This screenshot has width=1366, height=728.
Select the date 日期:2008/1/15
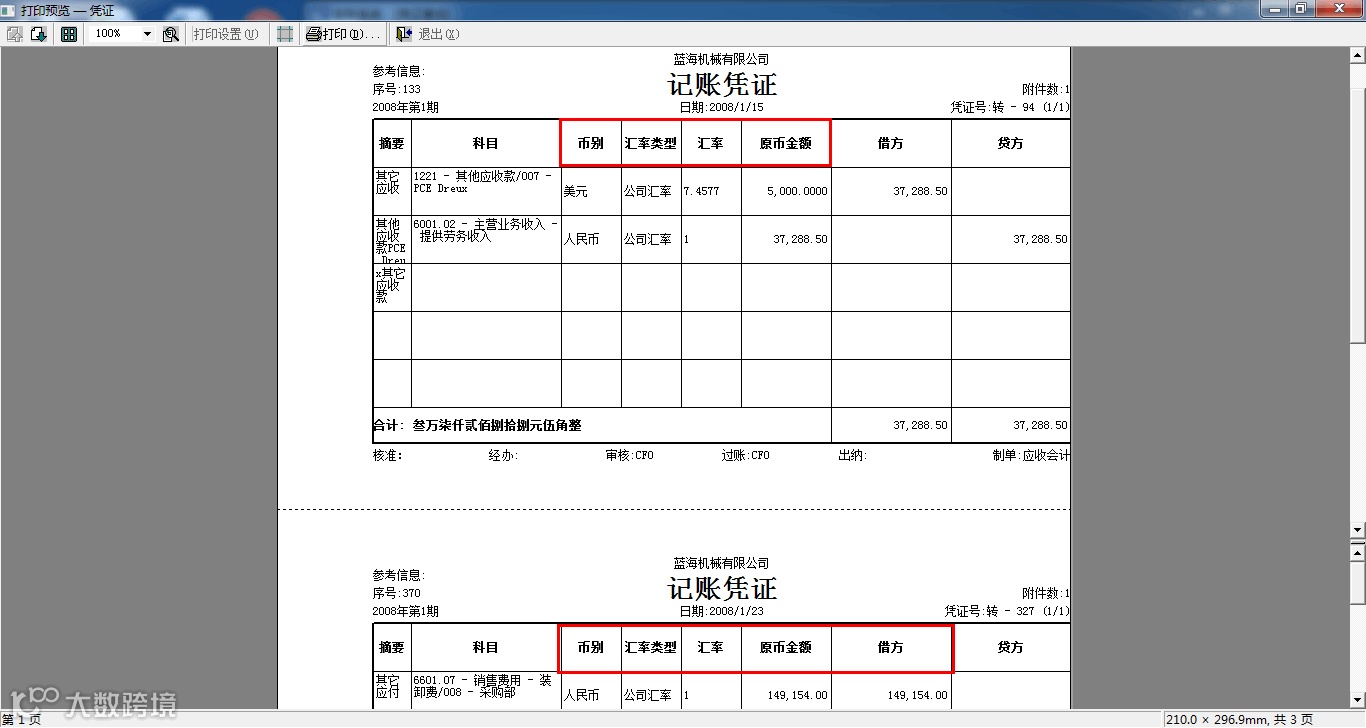pos(721,107)
